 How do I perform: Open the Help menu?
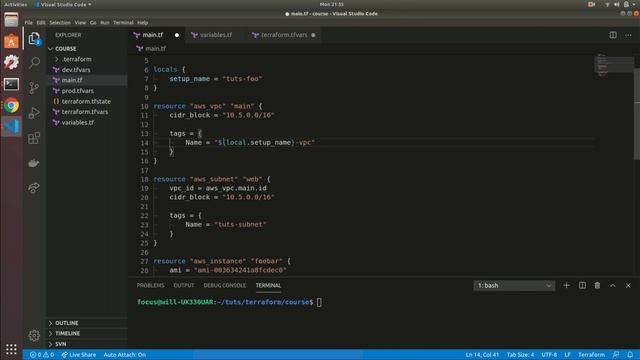click(142, 22)
